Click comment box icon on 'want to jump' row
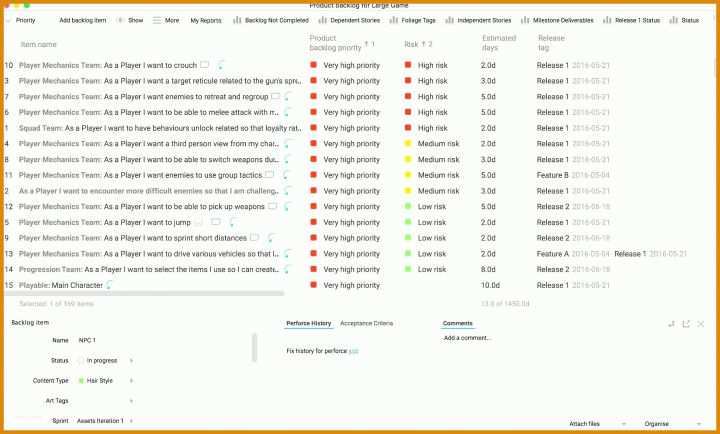Image resolution: width=720 pixels, height=434 pixels. coord(215,222)
